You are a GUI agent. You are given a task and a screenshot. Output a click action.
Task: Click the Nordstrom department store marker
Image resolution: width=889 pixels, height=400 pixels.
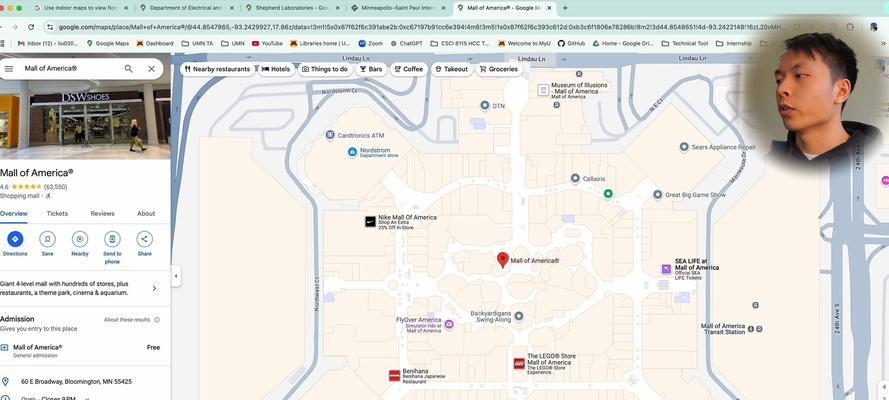(x=352, y=152)
